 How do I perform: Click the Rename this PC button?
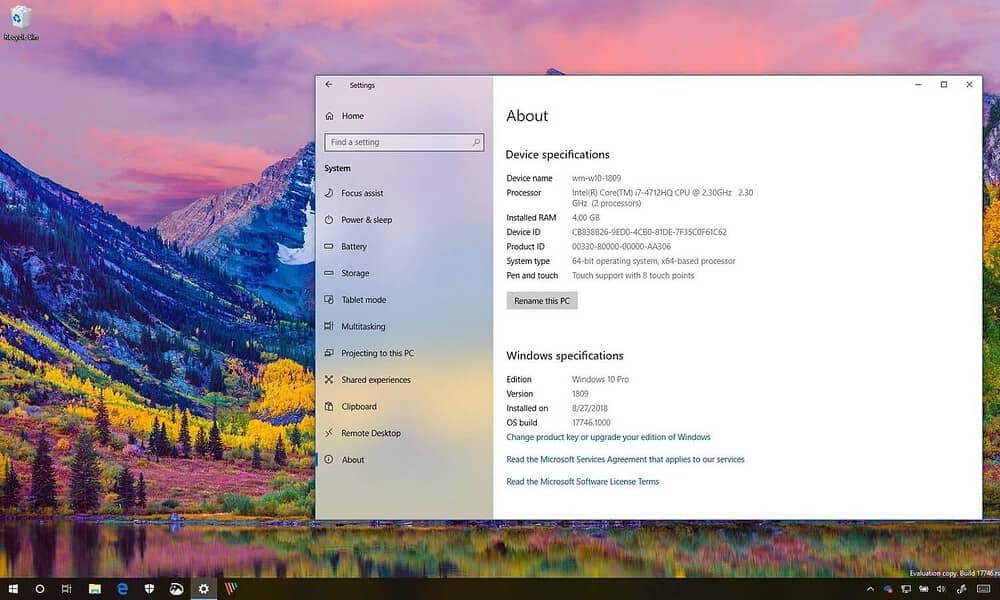pos(541,300)
